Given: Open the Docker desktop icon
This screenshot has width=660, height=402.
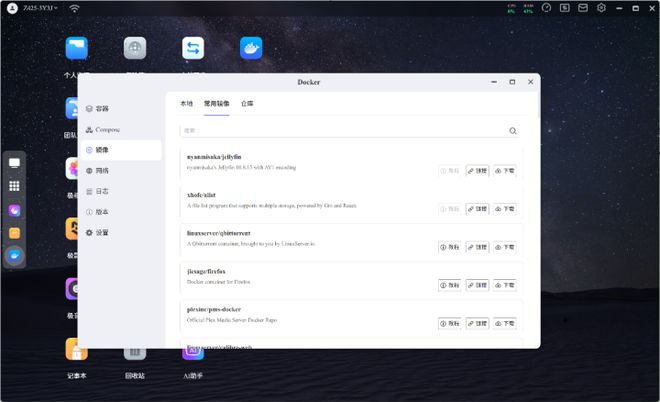Looking at the screenshot, I should 251,49.
